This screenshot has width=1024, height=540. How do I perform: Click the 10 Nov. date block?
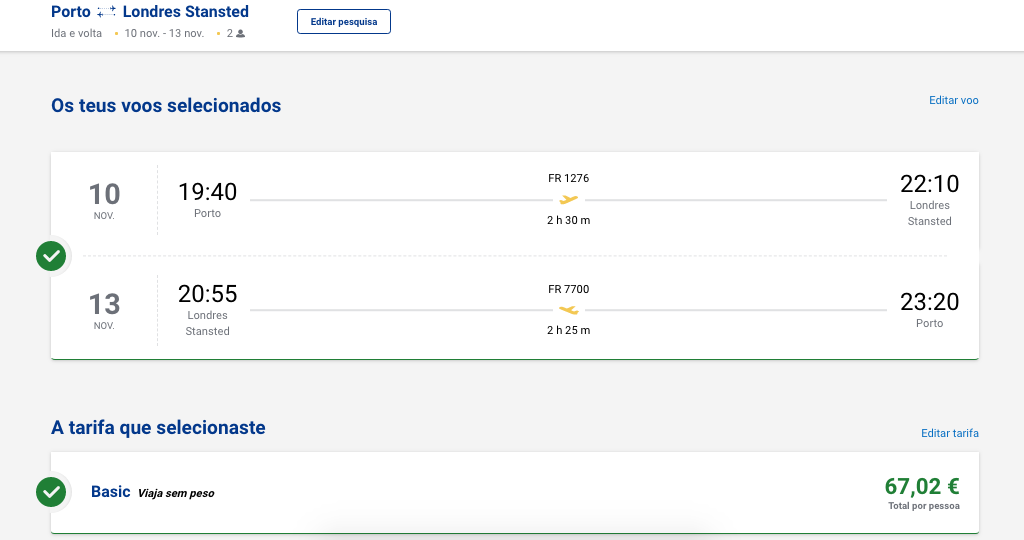(x=104, y=199)
